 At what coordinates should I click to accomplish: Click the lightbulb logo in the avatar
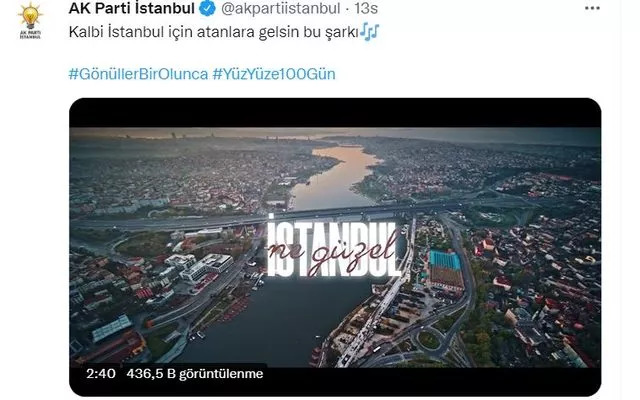point(30,16)
